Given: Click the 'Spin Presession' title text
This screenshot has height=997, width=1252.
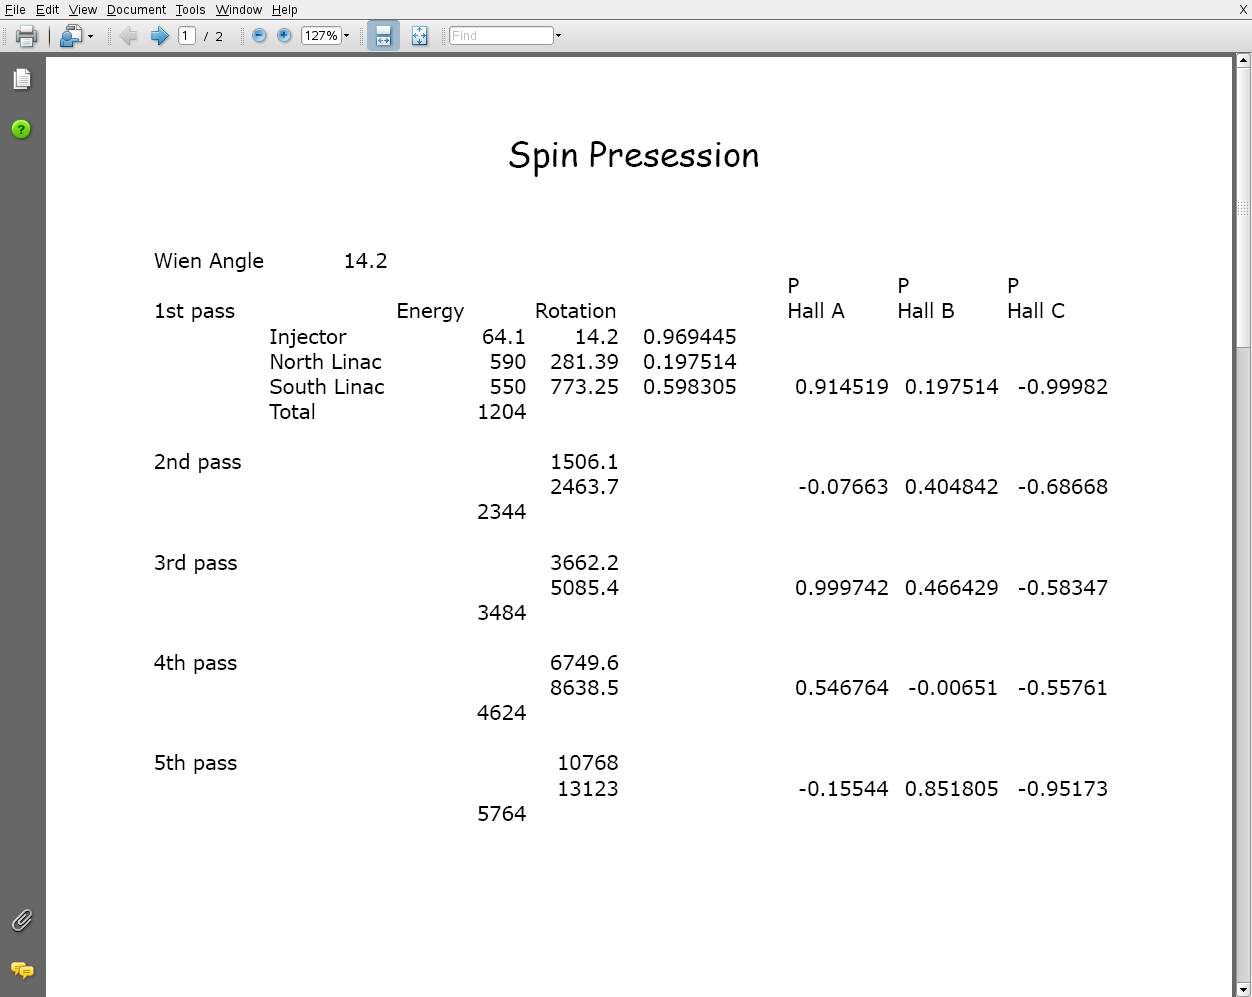Looking at the screenshot, I should [x=634, y=156].
